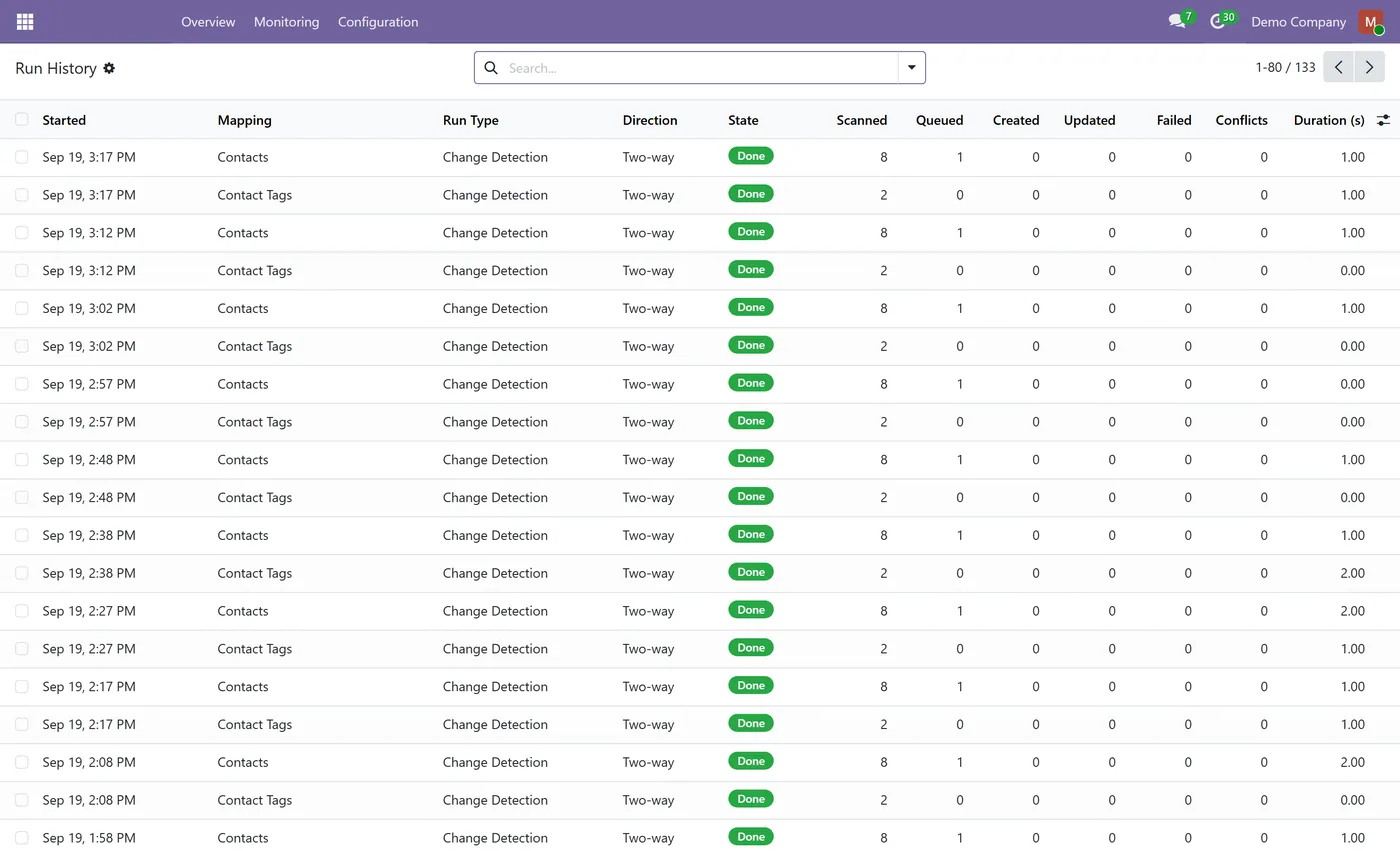Screen dimensions: 1400x851
Task: Click Contact Tags in the 2:17 PM row
Action: coord(255,724)
